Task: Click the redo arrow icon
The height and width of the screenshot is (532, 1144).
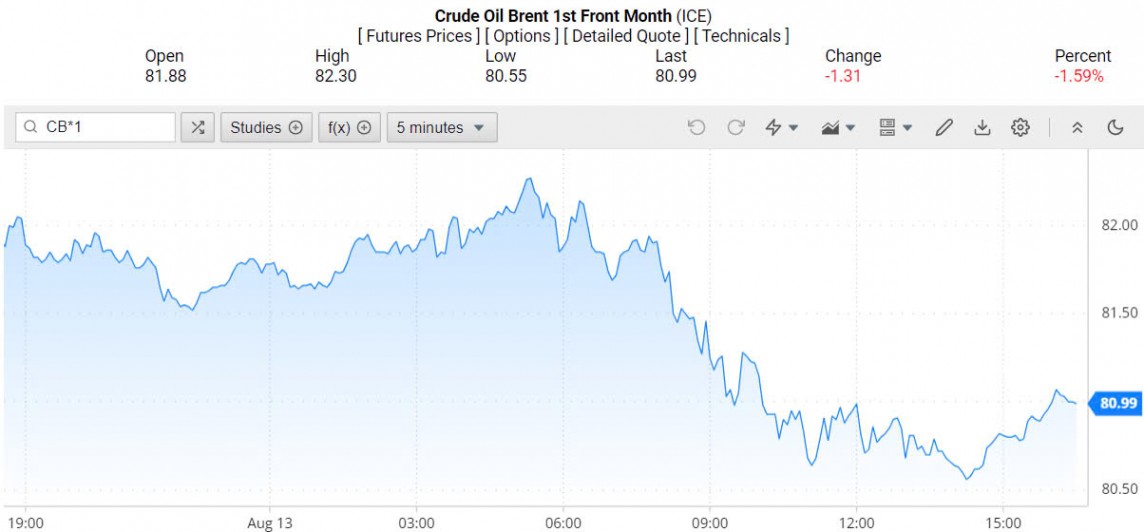Action: tap(736, 127)
